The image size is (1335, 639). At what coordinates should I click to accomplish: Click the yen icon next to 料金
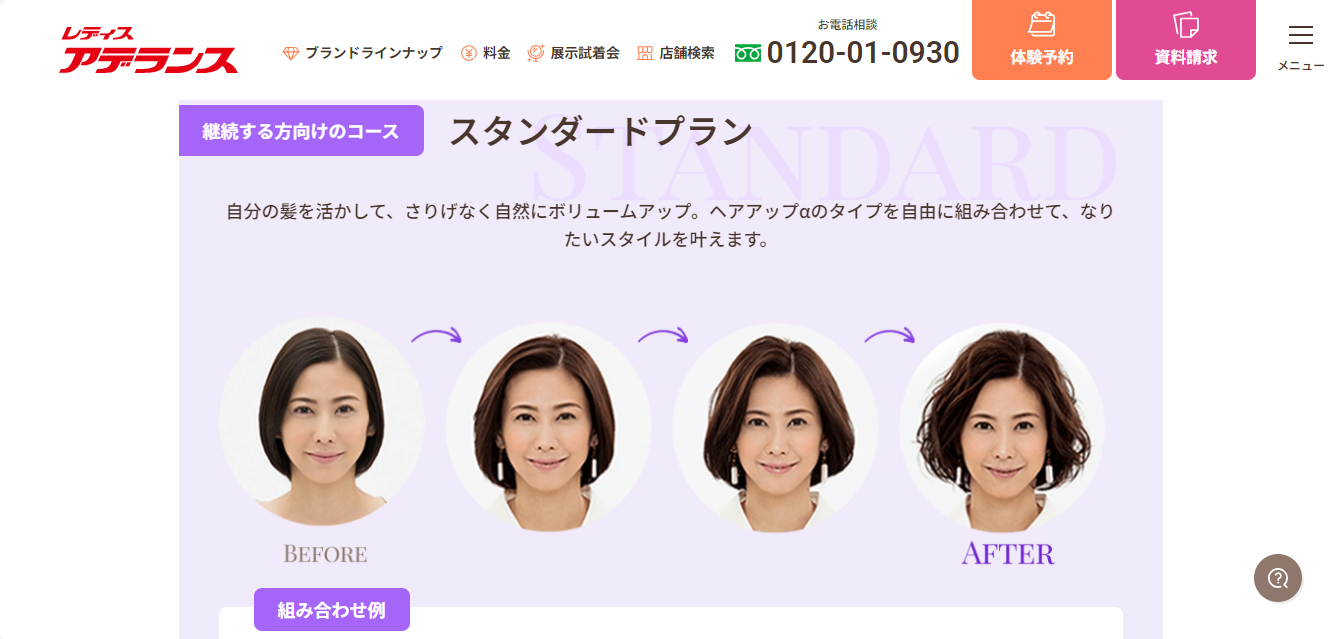click(469, 53)
